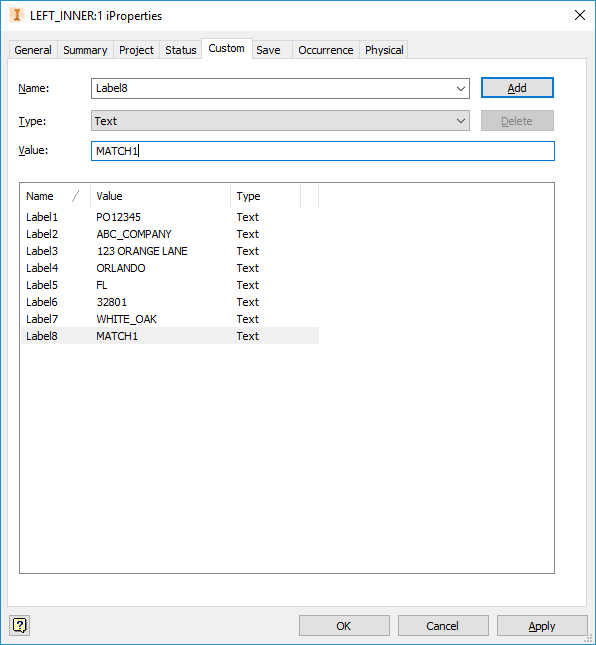The image size is (596, 645).
Task: Select the Label7 row
Action: [x=170, y=319]
